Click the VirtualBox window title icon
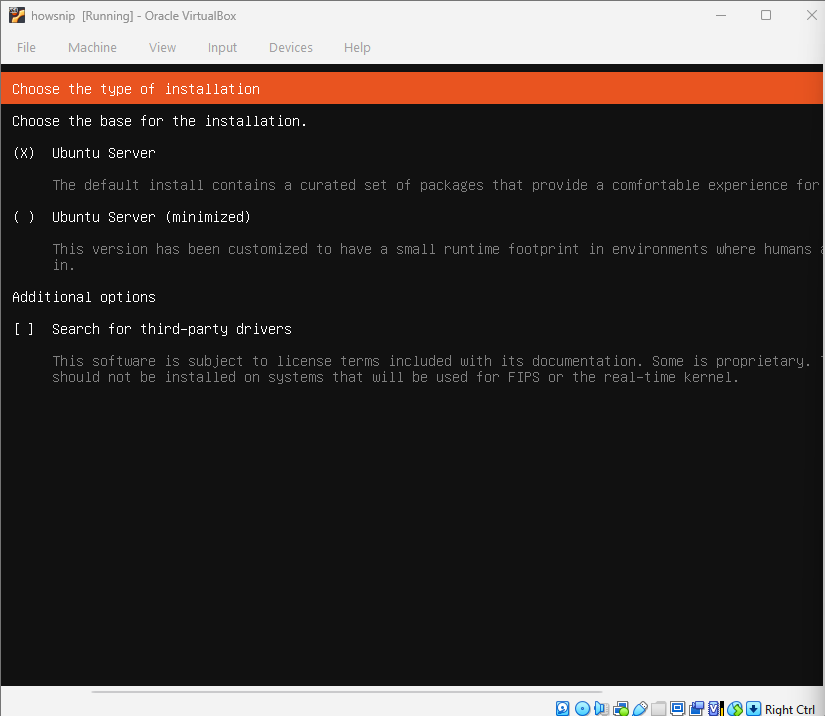This screenshot has height=716, width=825. [x=17, y=16]
